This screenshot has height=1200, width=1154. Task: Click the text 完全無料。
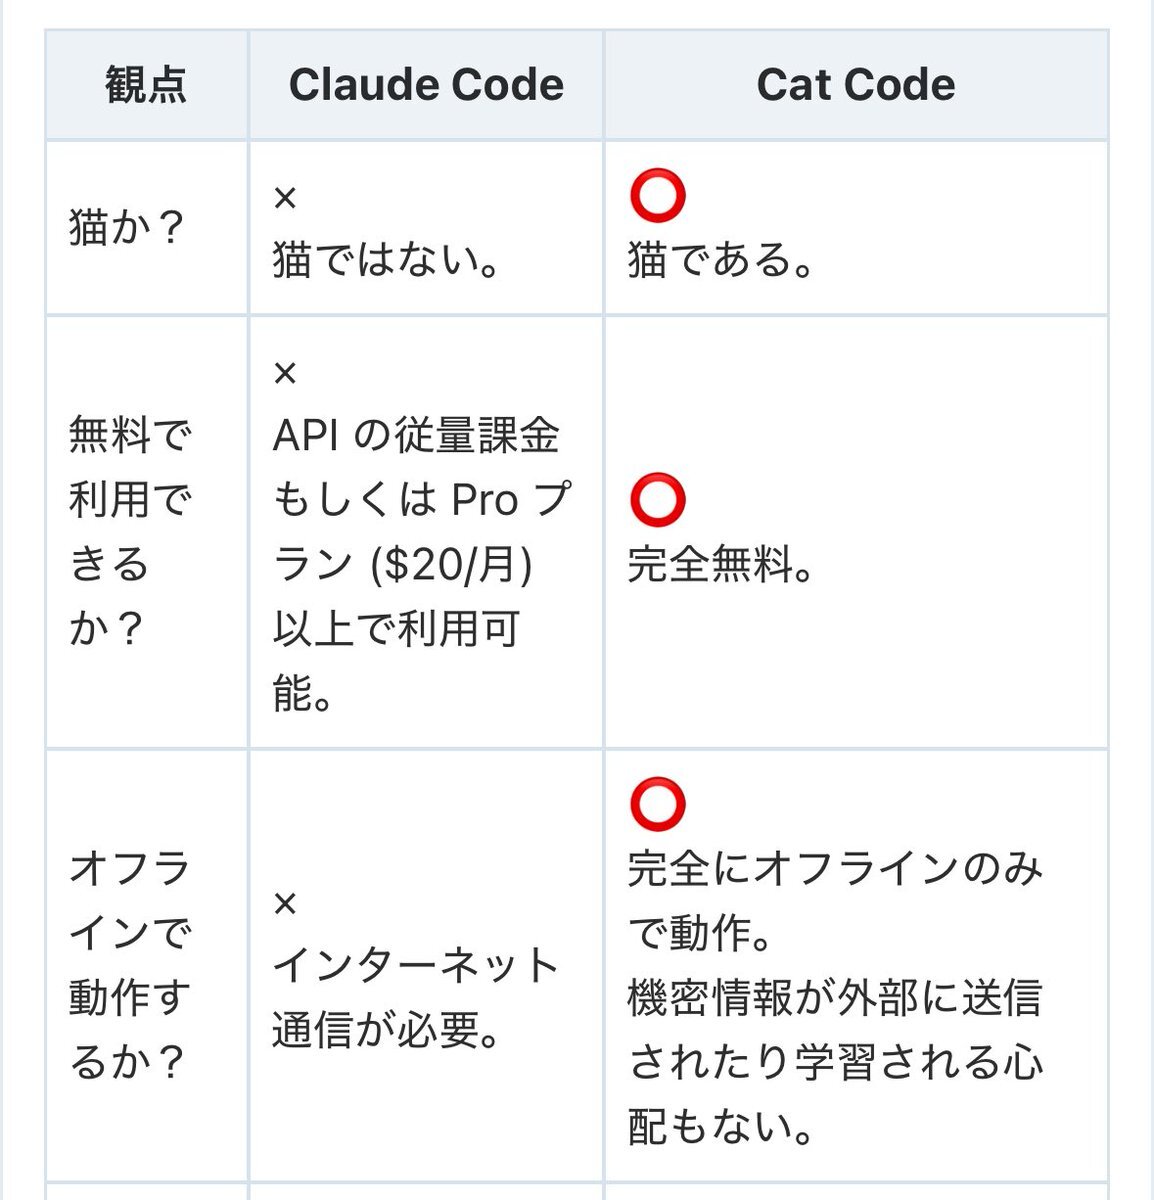(720, 565)
